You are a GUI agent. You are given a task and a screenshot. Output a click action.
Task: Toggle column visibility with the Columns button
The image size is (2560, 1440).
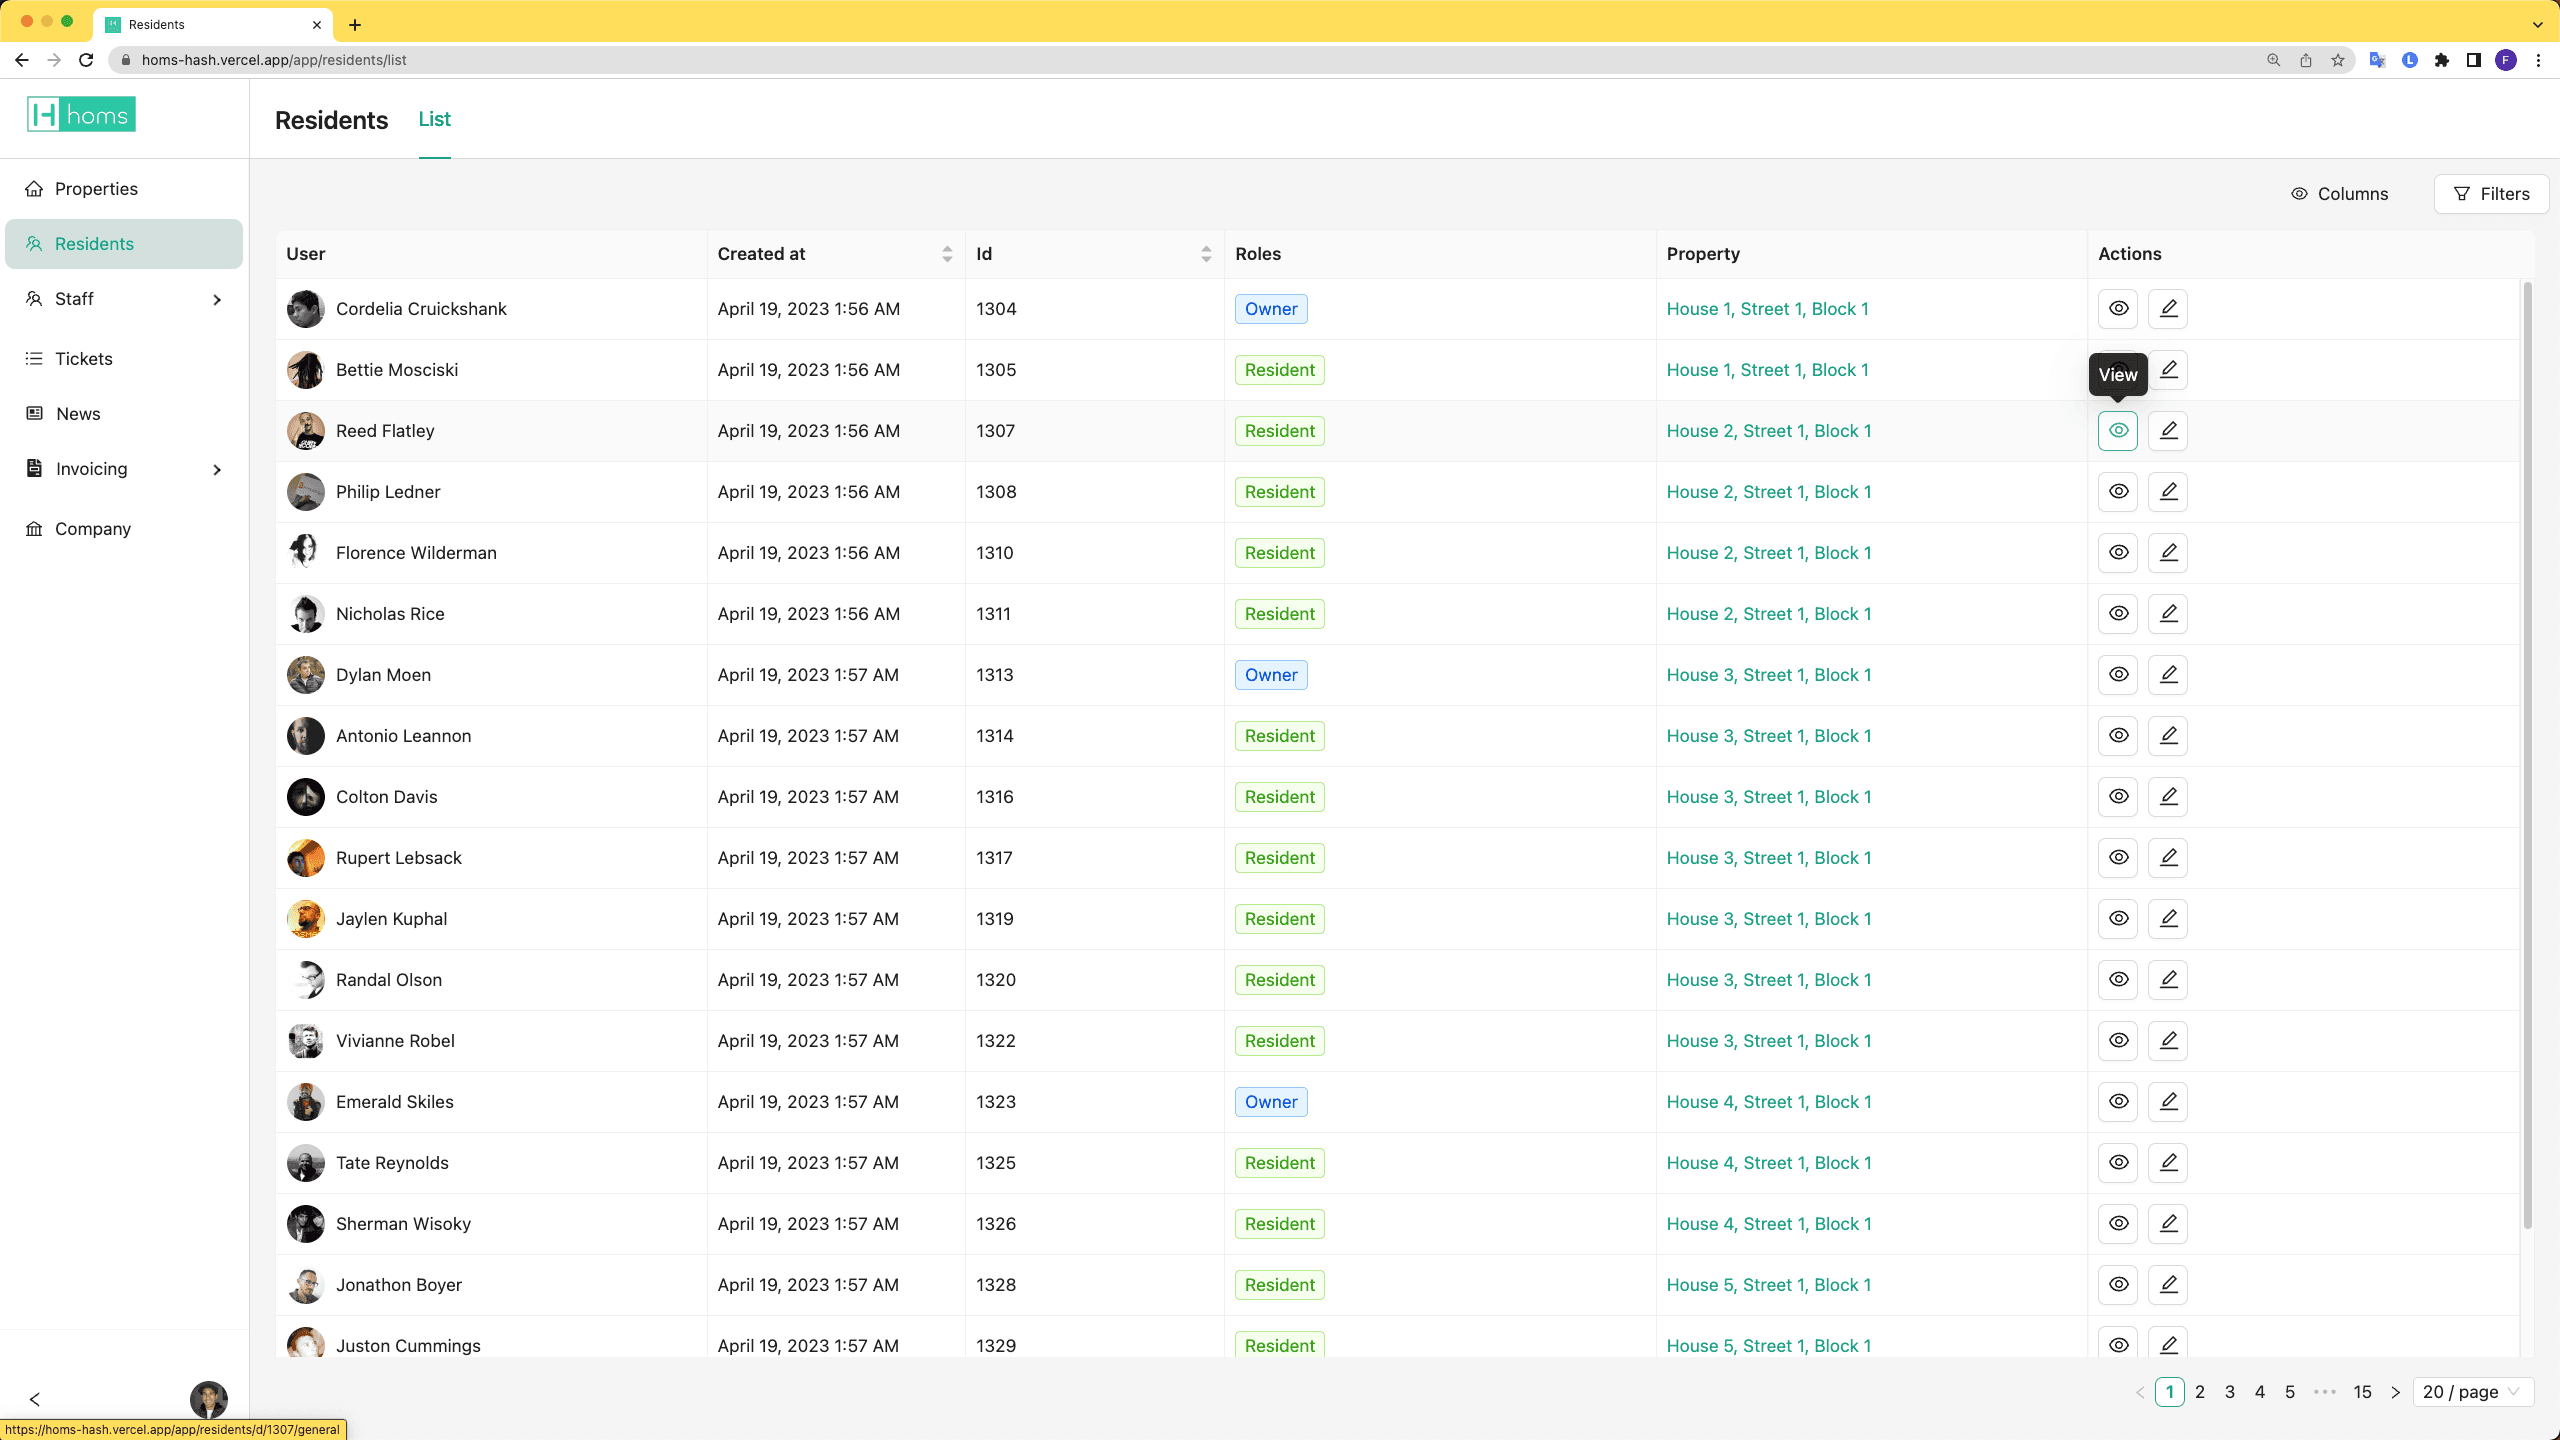(x=2340, y=194)
